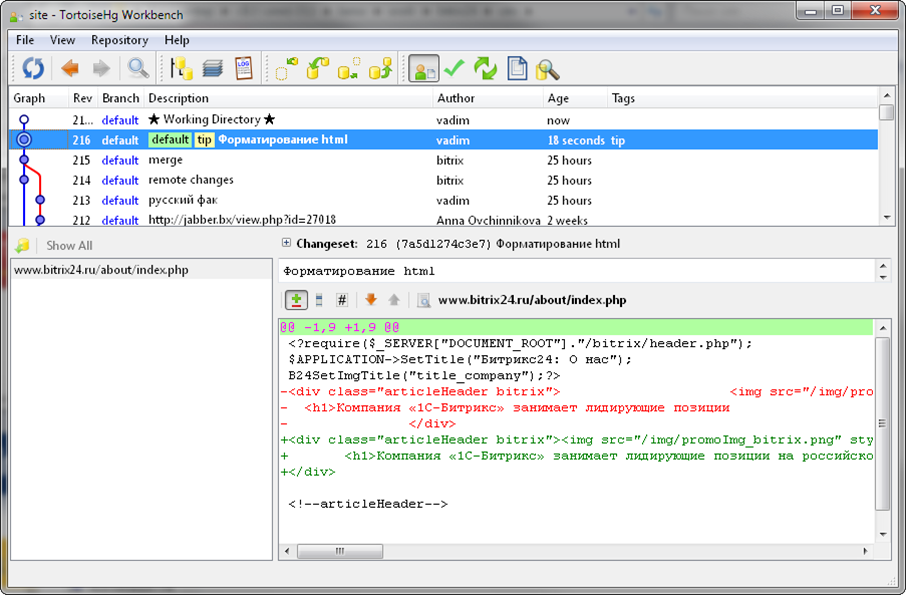Click the diff pane vertical scrollbar thumb
Viewport: 906px width, 595px height.
tap(882, 423)
